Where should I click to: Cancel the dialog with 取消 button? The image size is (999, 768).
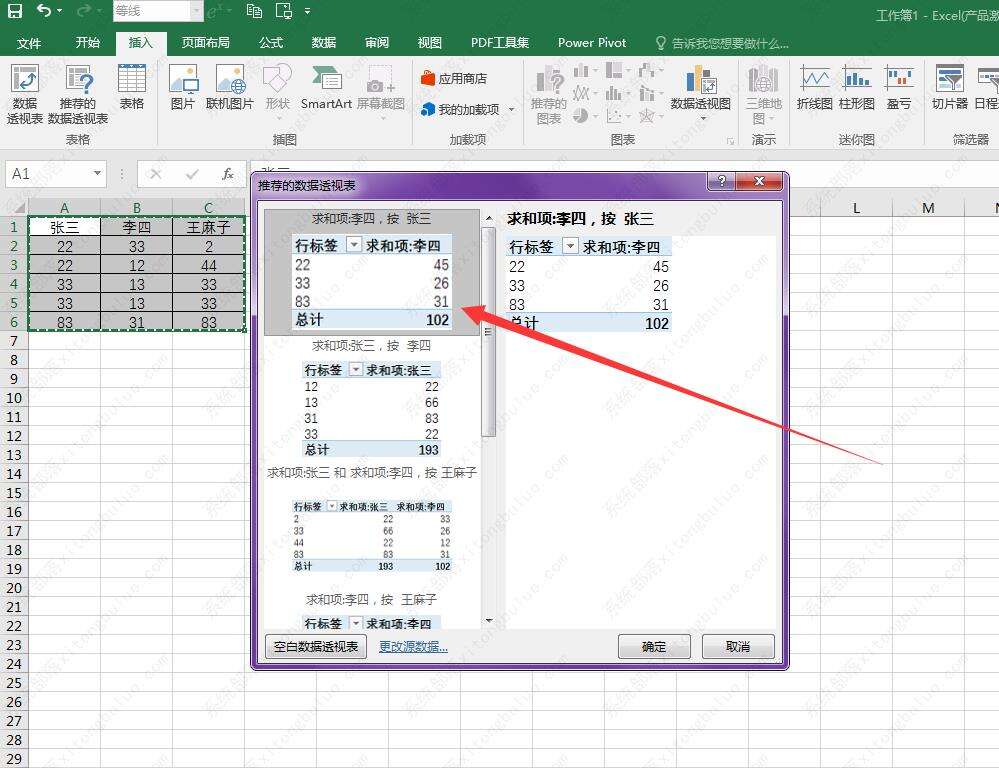pos(738,646)
